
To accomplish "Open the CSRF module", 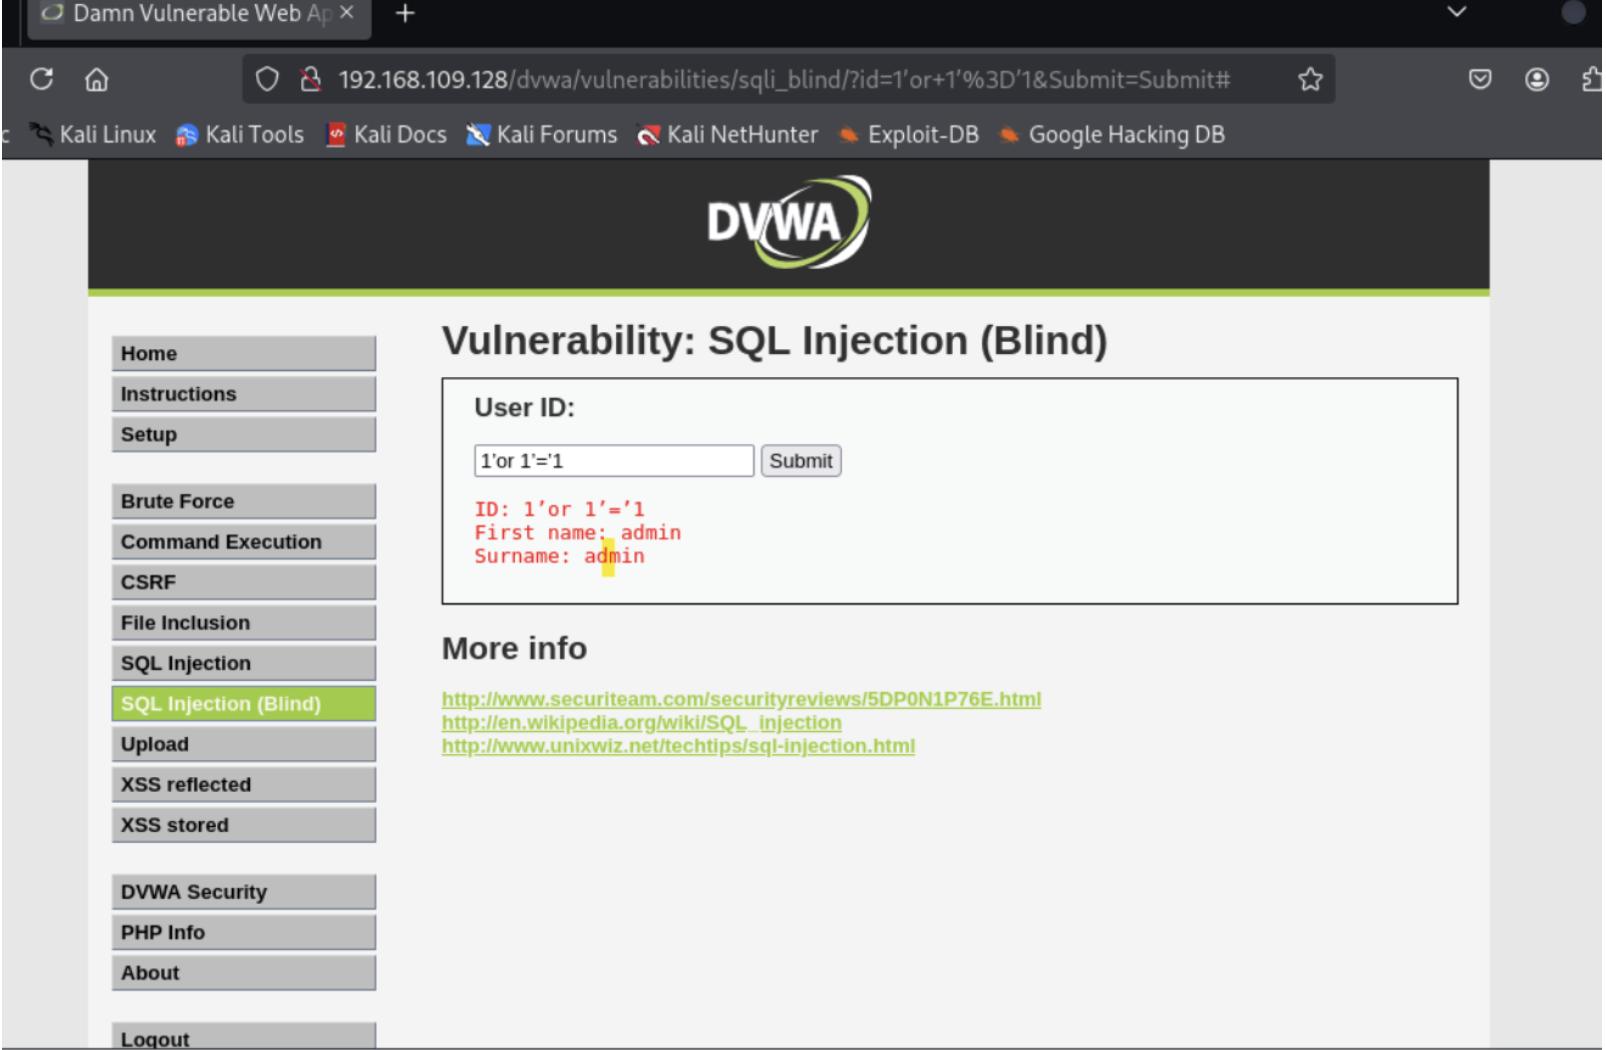I will pyautogui.click(x=244, y=582).
